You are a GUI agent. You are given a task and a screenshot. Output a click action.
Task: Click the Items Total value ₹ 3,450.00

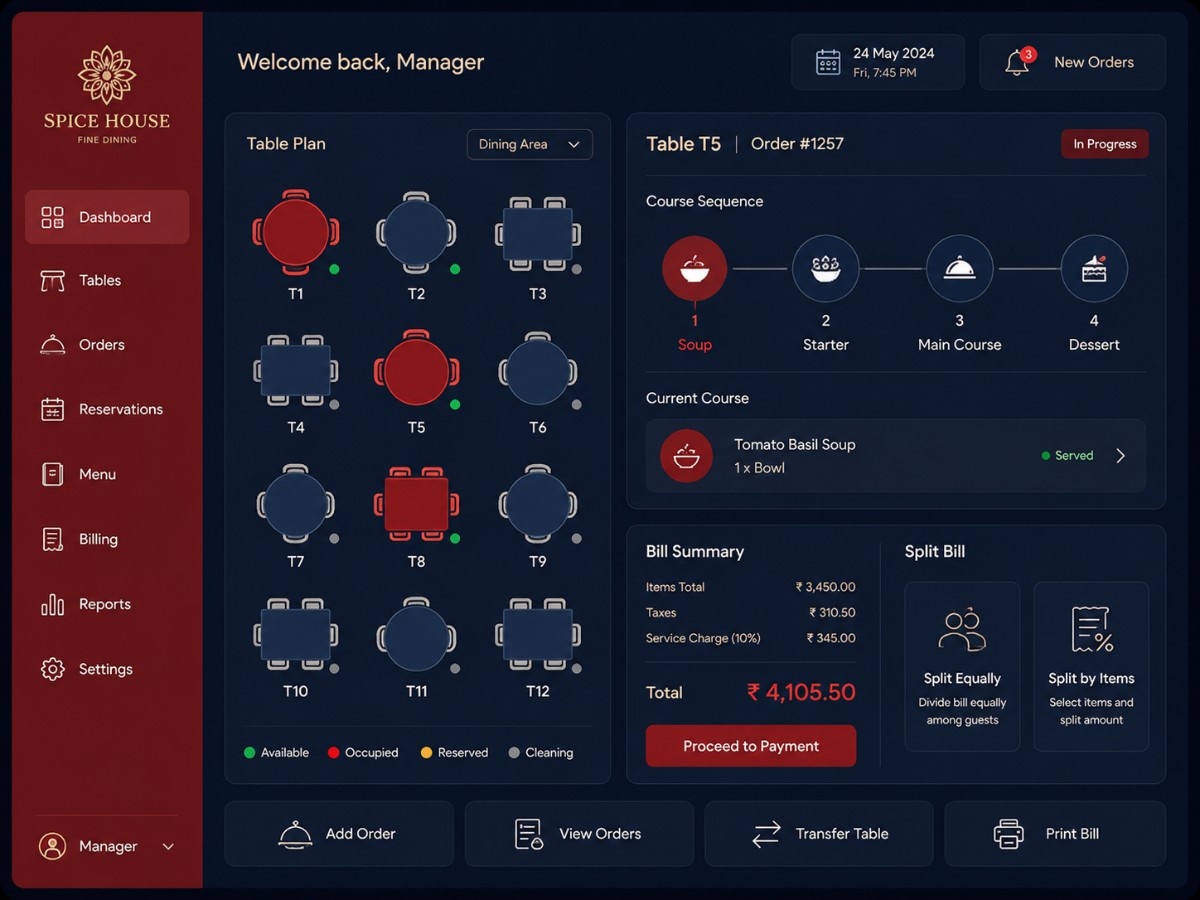(825, 587)
